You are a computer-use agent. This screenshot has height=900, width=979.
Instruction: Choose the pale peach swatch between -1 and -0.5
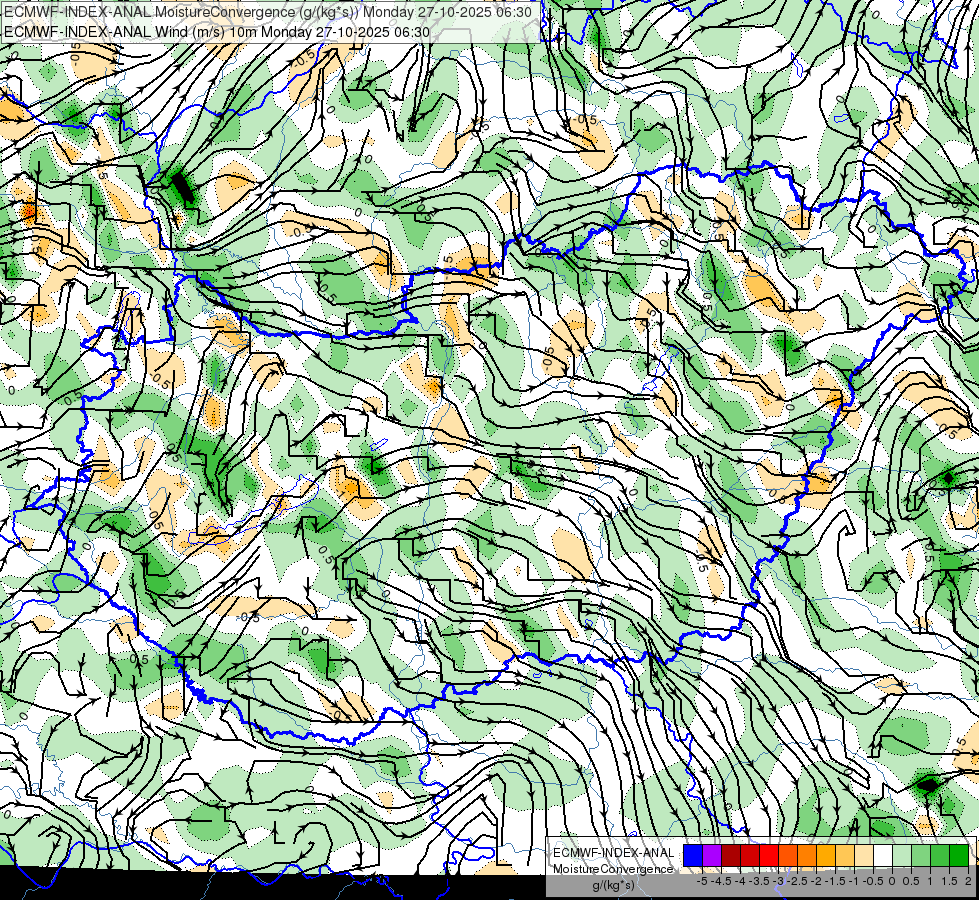click(x=864, y=855)
